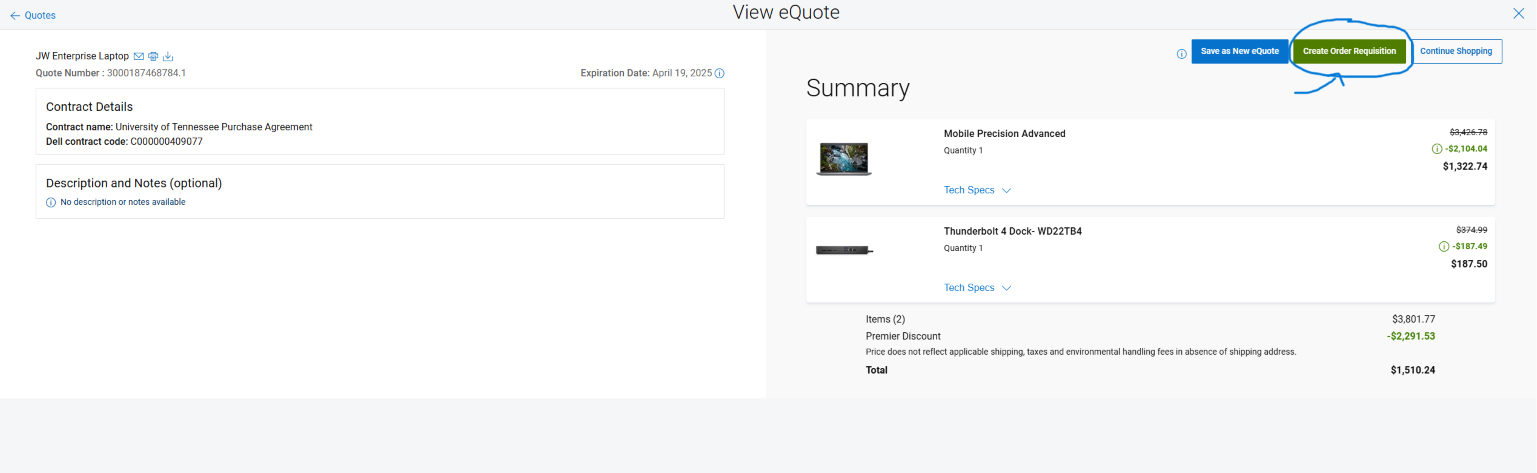Click the Mobile Precision laptop thumbnail

(x=844, y=160)
